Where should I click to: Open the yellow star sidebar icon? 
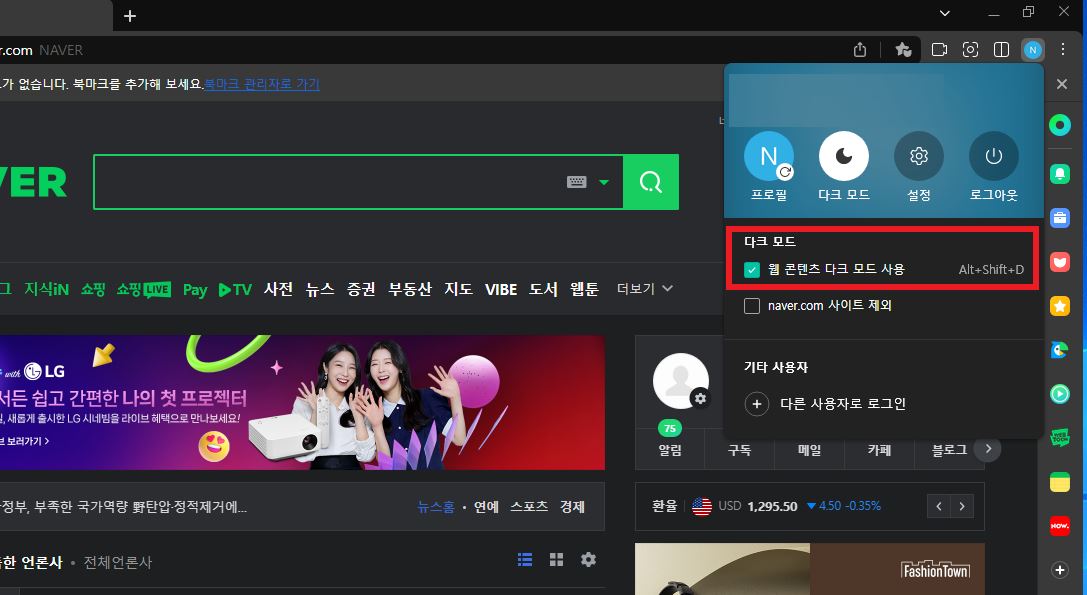[1059, 306]
